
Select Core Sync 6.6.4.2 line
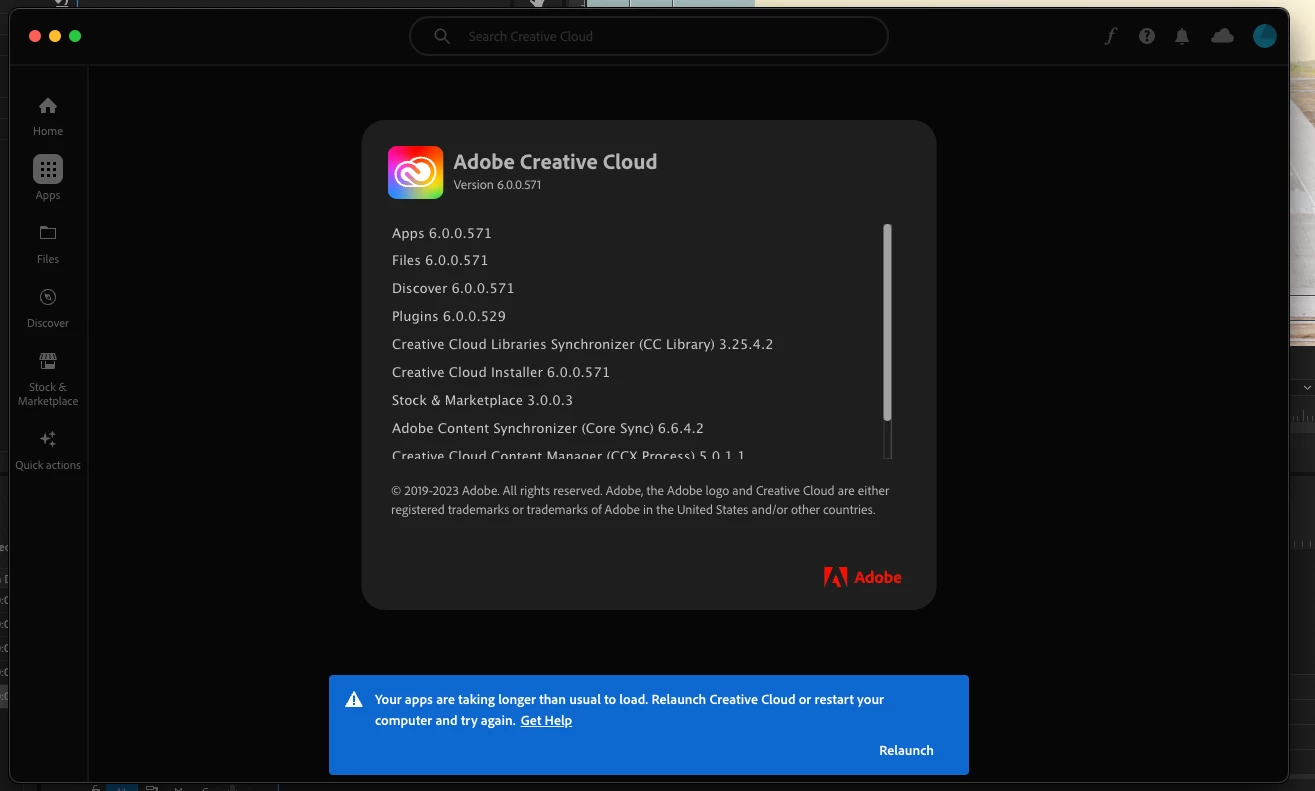[x=548, y=428]
